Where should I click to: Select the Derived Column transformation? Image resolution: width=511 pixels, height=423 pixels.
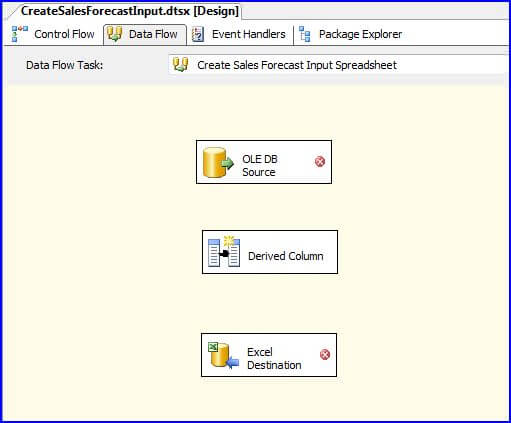pyautogui.click(x=270, y=252)
